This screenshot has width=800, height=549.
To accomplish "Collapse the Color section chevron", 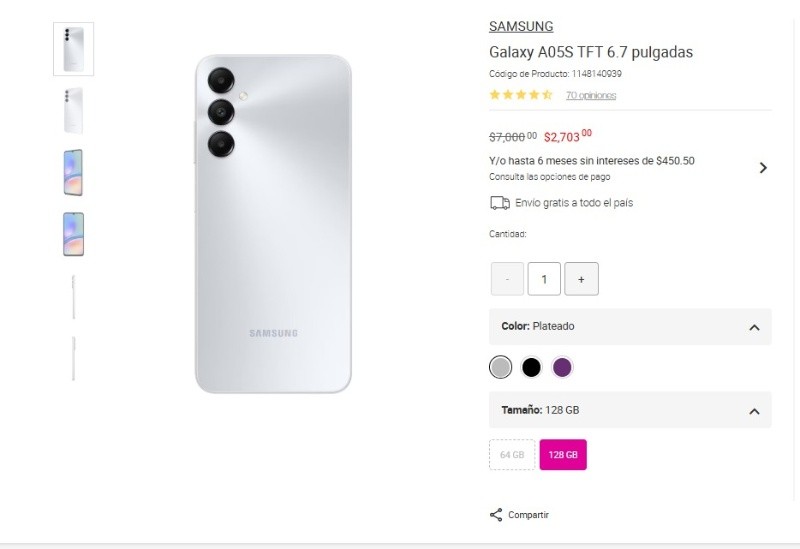I will pyautogui.click(x=755, y=327).
